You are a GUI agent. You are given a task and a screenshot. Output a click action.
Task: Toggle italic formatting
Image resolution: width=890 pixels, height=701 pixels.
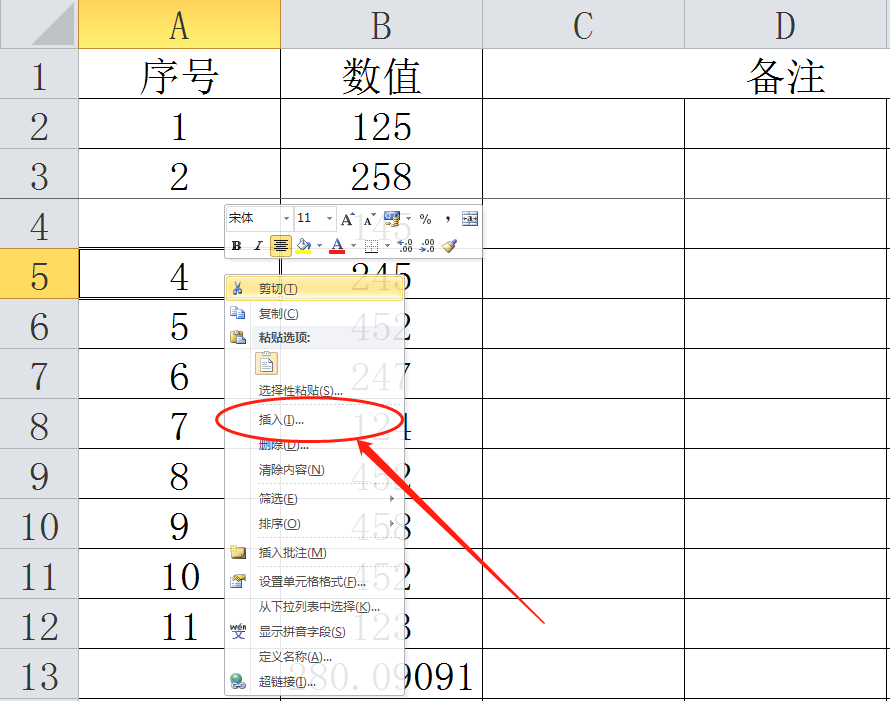(x=258, y=246)
